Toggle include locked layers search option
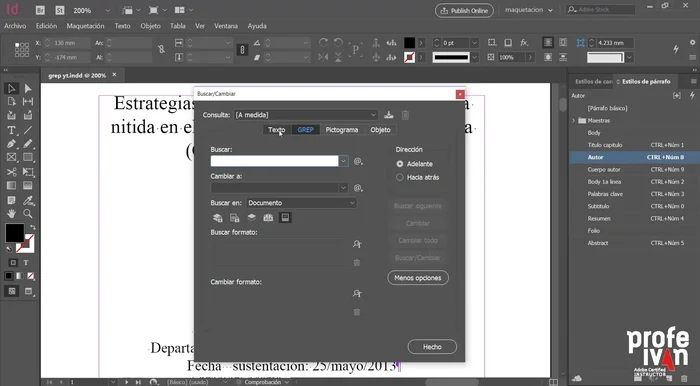Screen dimensions: 700x386 pyautogui.click(x=217, y=218)
